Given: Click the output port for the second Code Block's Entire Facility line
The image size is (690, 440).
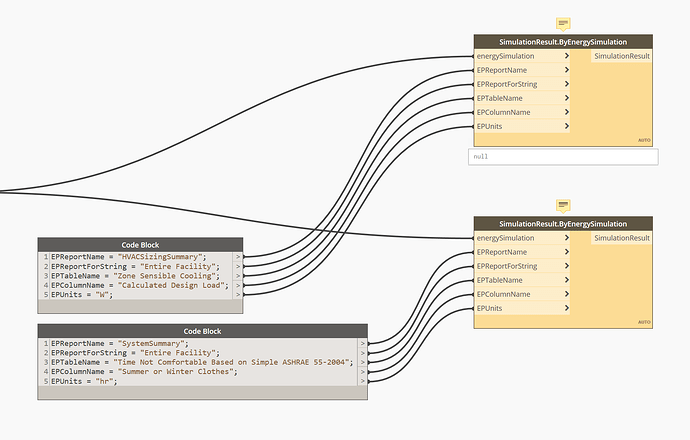Looking at the screenshot, I should pos(363,353).
